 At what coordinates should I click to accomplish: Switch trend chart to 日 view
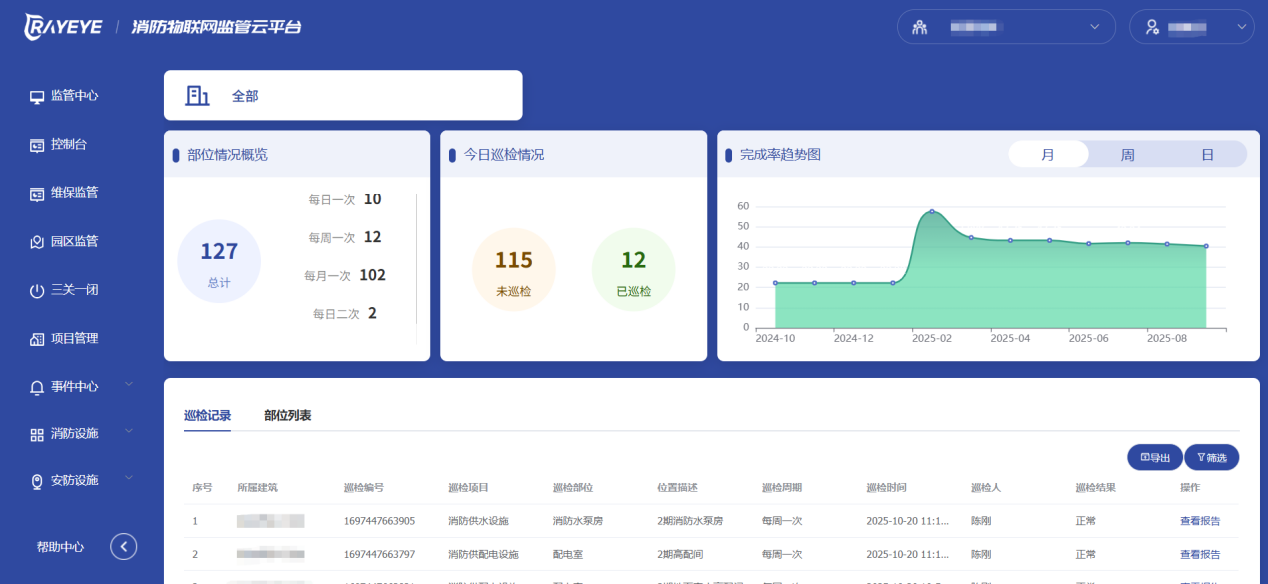point(1207,155)
